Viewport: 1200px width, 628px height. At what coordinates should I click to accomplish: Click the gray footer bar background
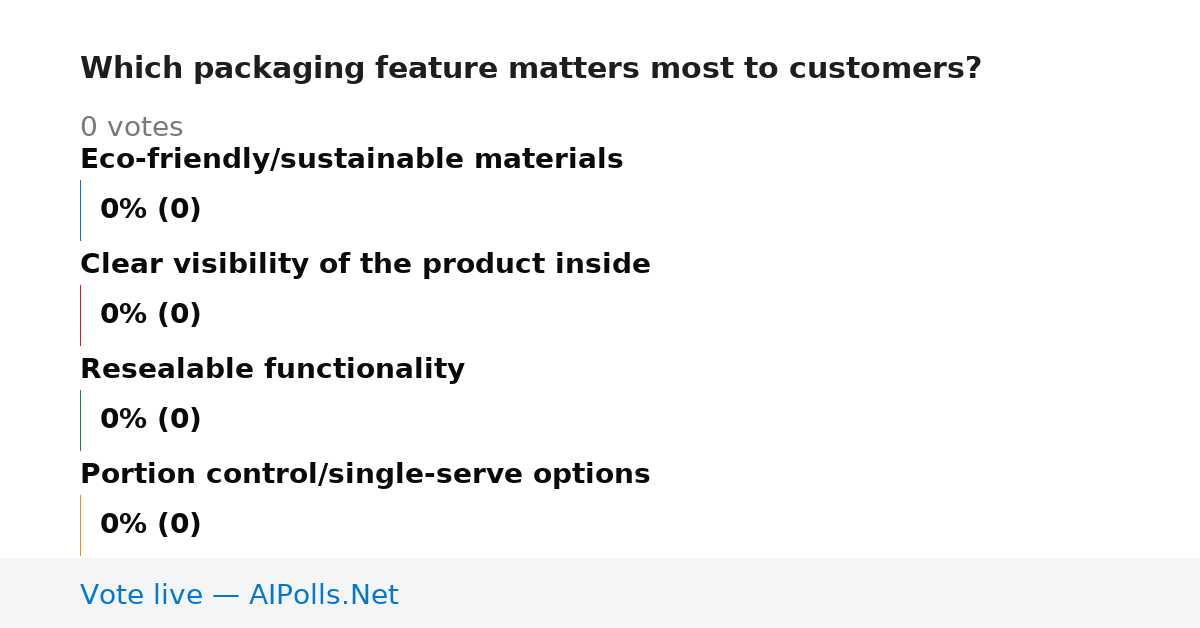click(800, 593)
